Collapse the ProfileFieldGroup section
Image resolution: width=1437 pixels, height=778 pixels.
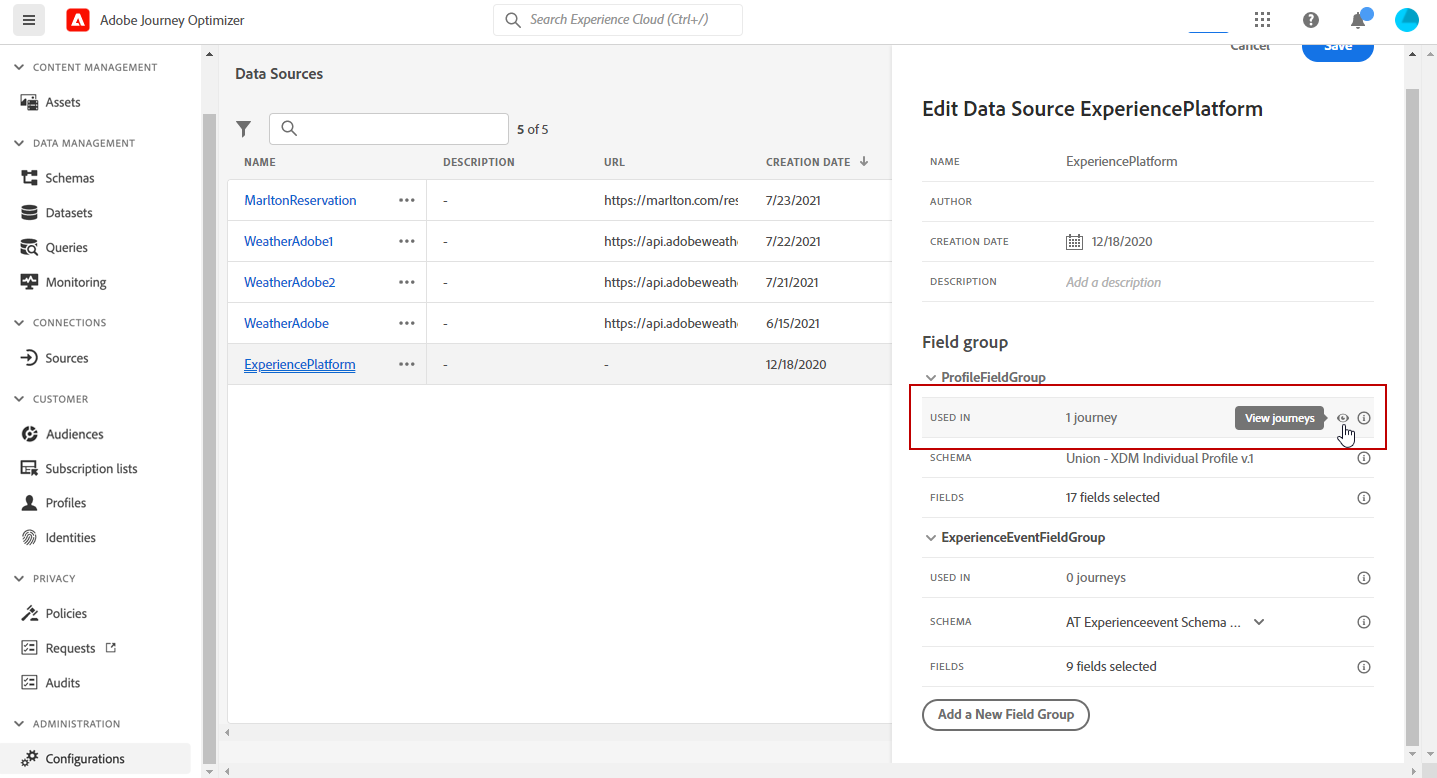click(x=931, y=378)
